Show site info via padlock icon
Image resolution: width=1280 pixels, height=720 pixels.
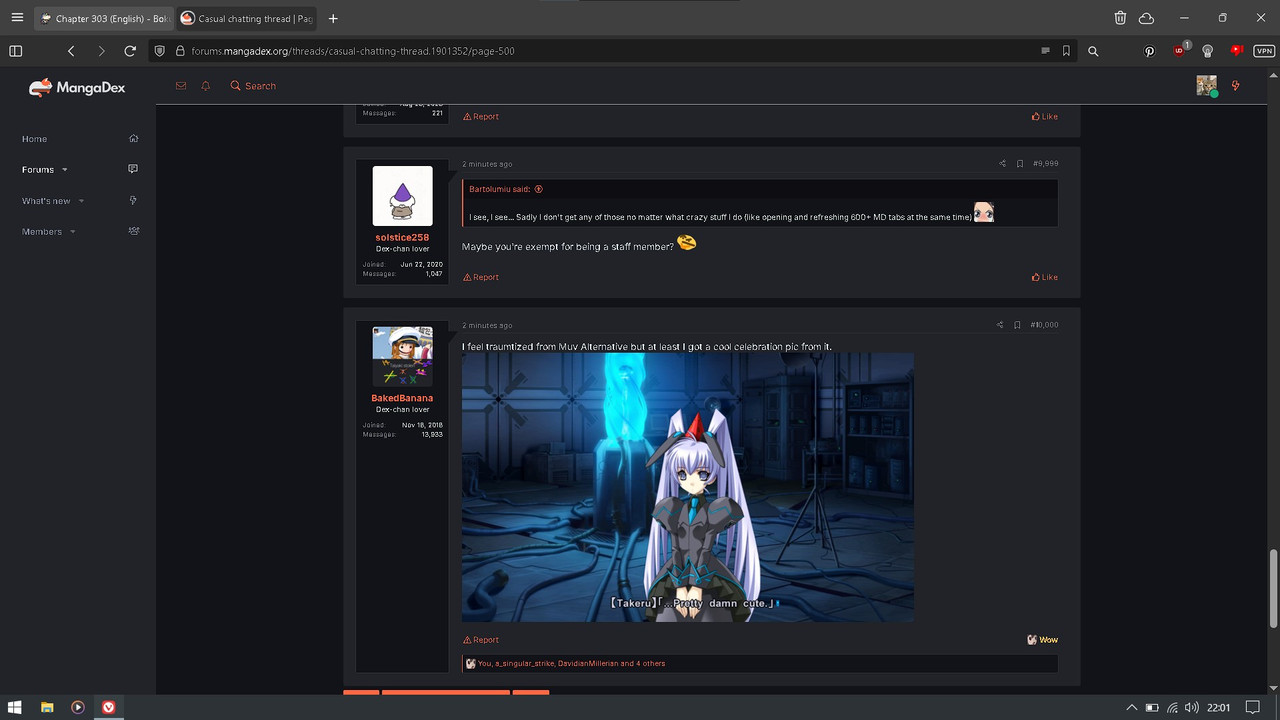pos(180,51)
